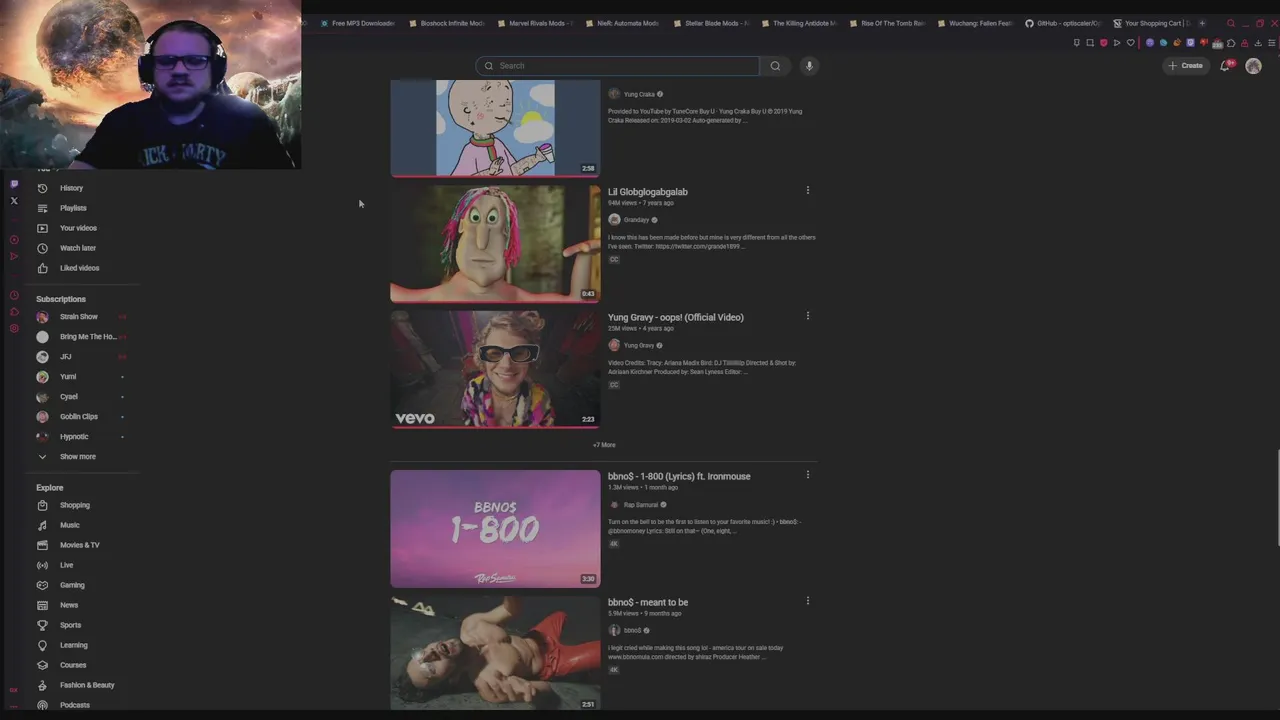Image resolution: width=1280 pixels, height=720 pixels.
Task: Open options menu for Yung Gravy oops!
Action: [808, 316]
